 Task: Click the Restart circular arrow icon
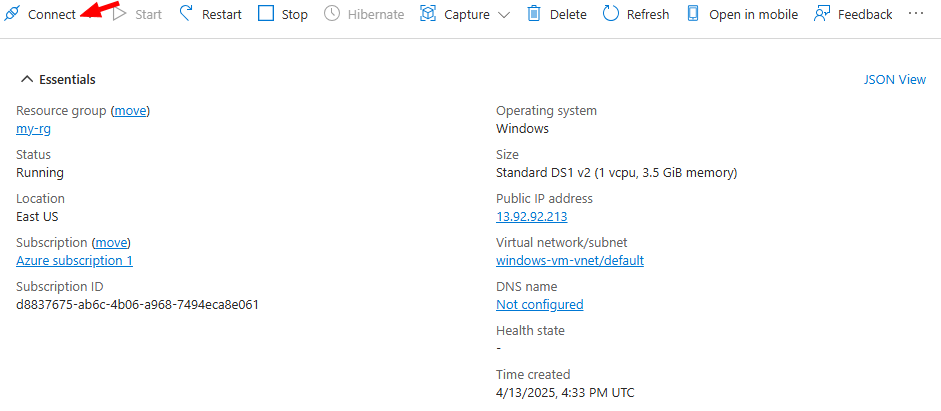pos(187,14)
